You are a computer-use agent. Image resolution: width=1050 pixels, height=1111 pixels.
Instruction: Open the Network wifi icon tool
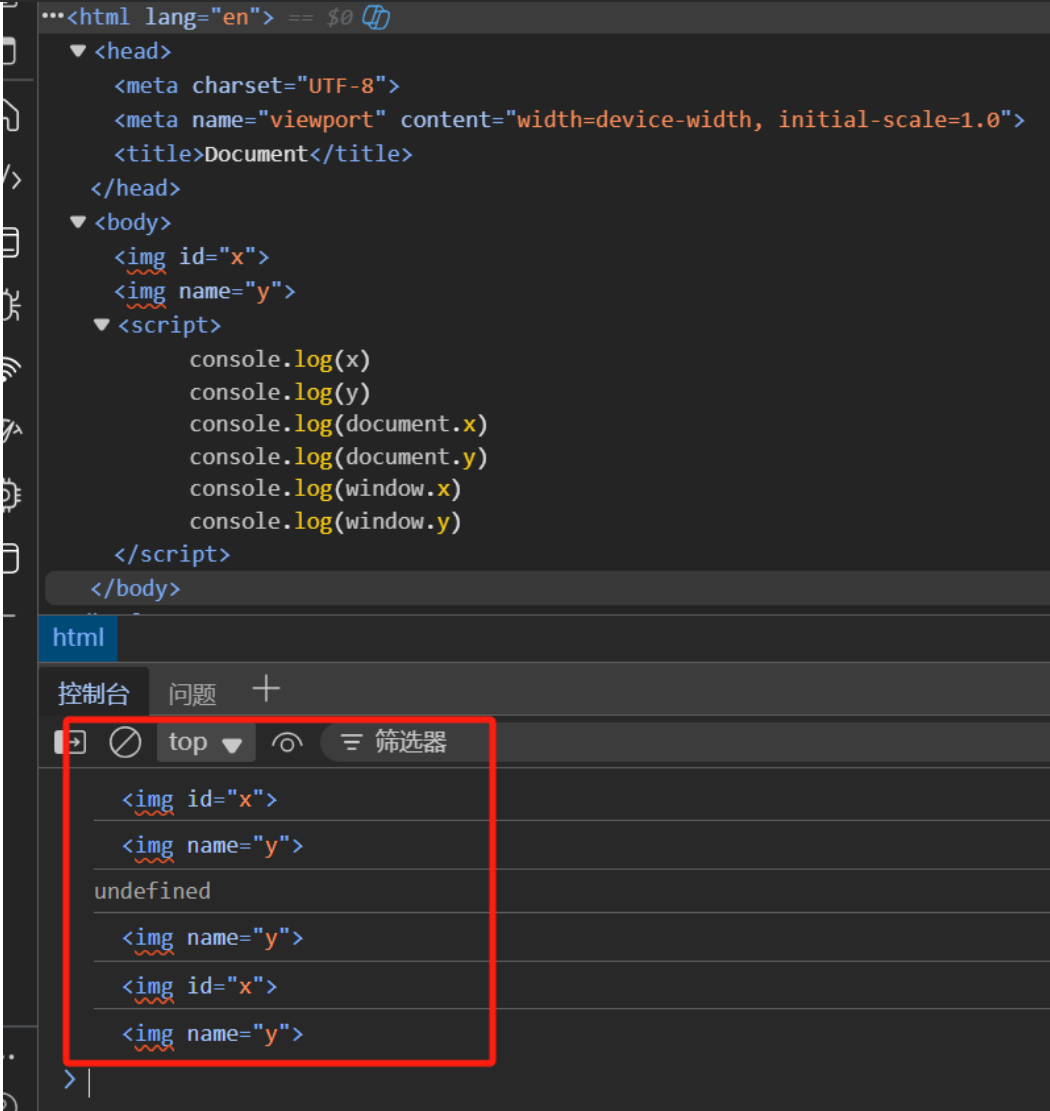click(10, 369)
